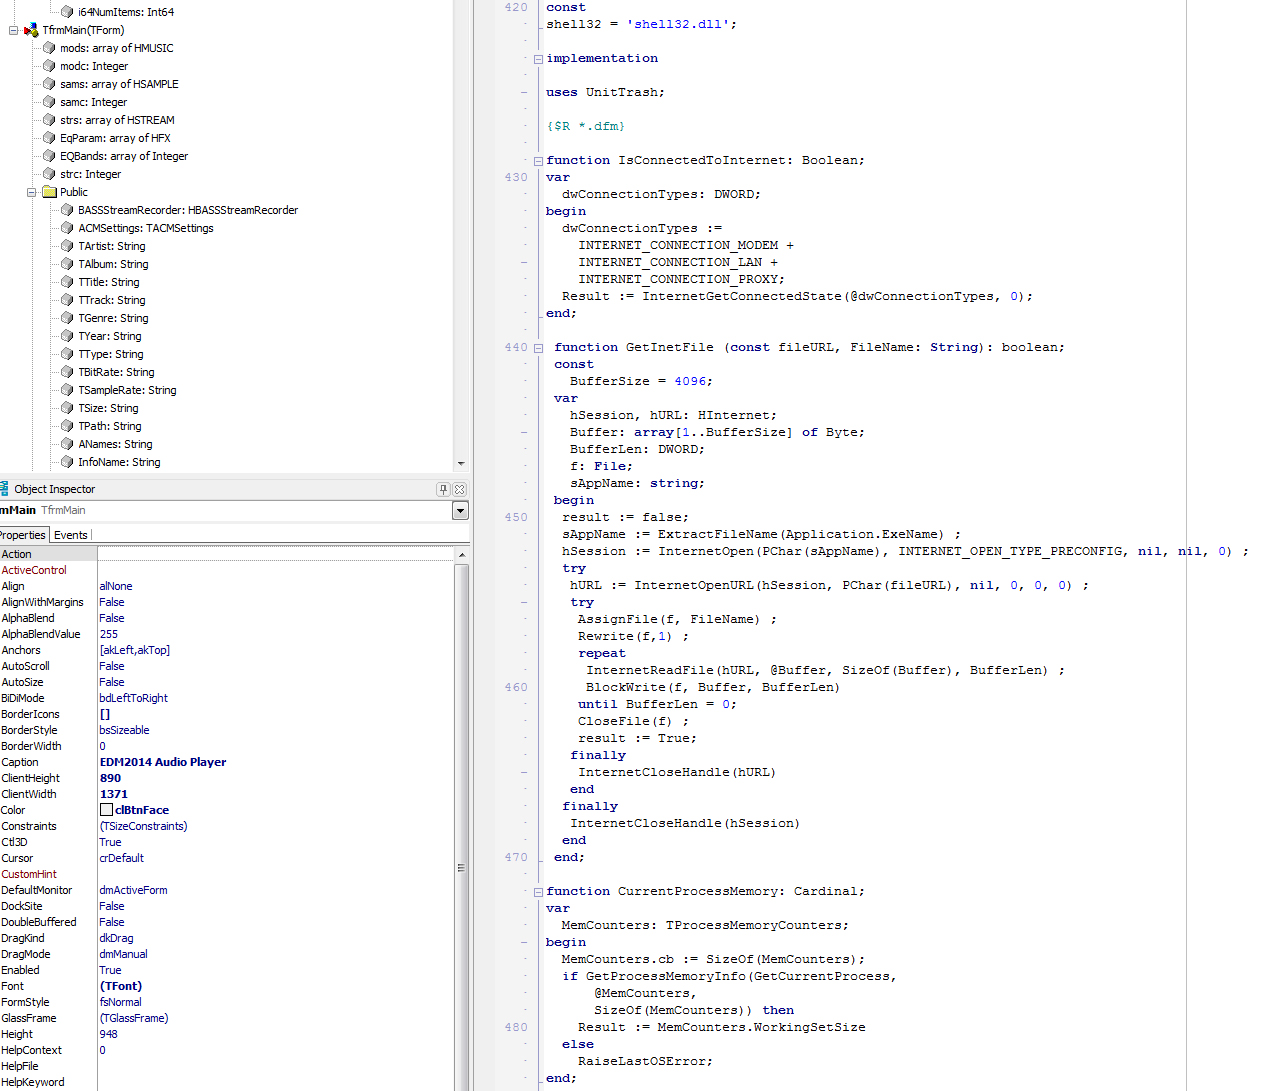Fold the GetInetFile function block
Viewport: 1278px width, 1091px height.
coord(538,348)
